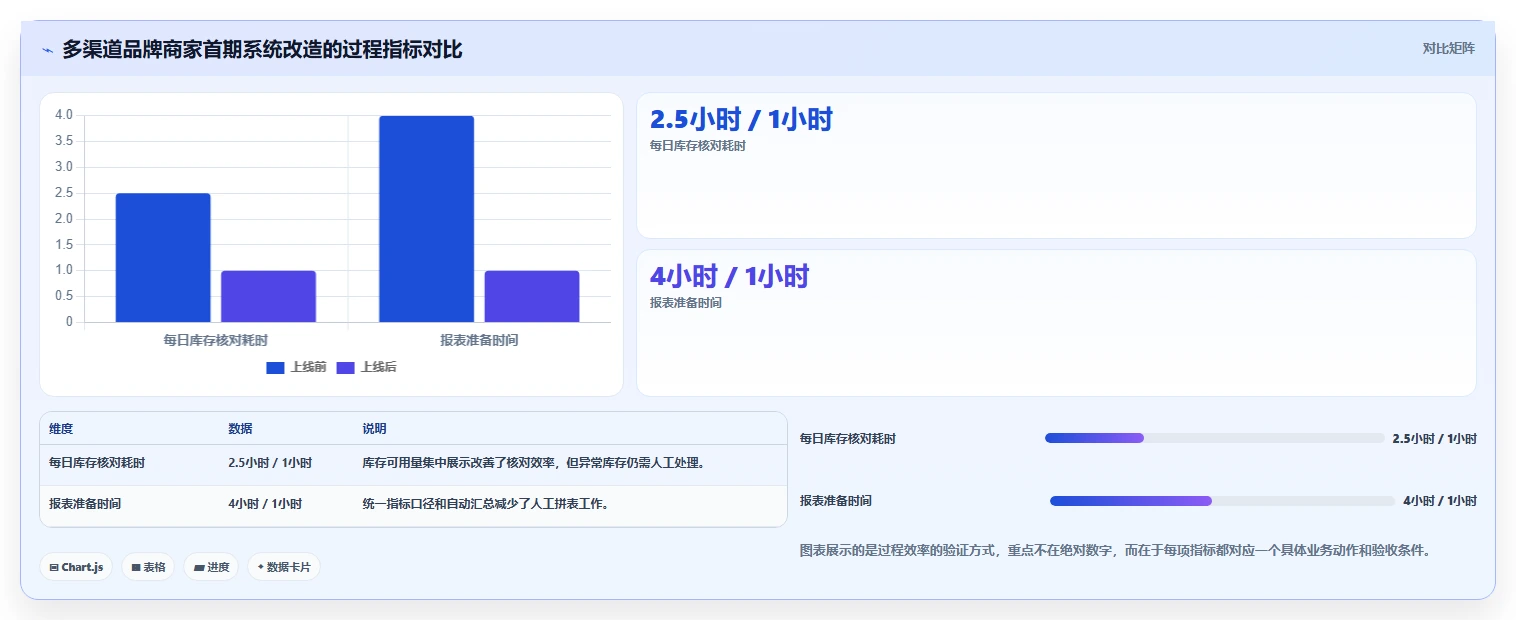The image size is (1516, 620).
Task: Click the 报表准备时间 chart axis label
Action: (479, 340)
